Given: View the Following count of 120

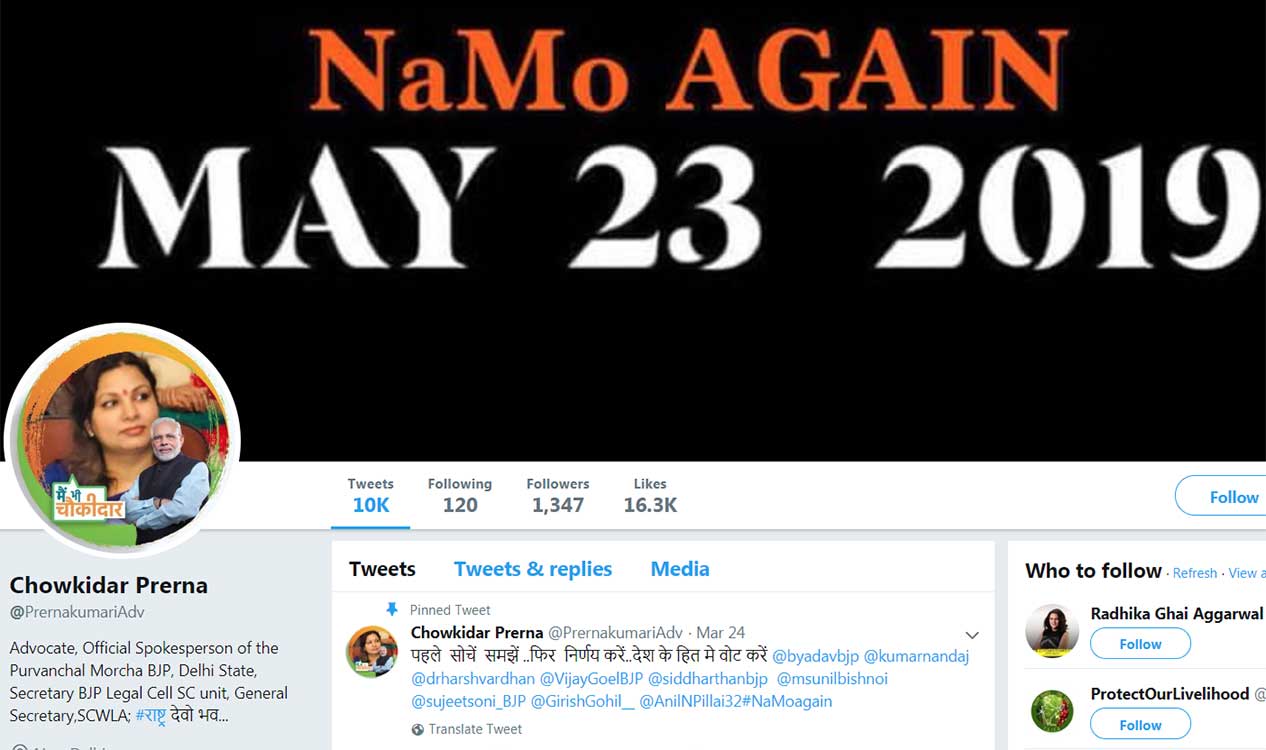Looking at the screenshot, I should 460,495.
